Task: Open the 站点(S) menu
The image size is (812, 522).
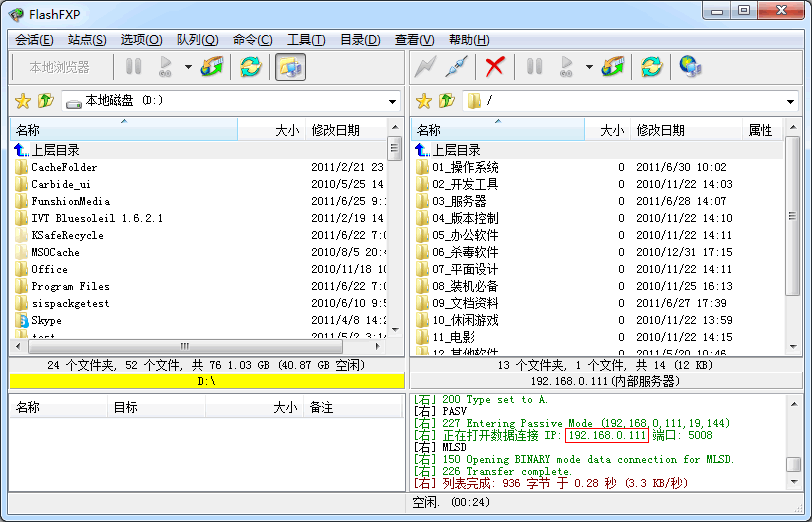Action: click(x=87, y=40)
